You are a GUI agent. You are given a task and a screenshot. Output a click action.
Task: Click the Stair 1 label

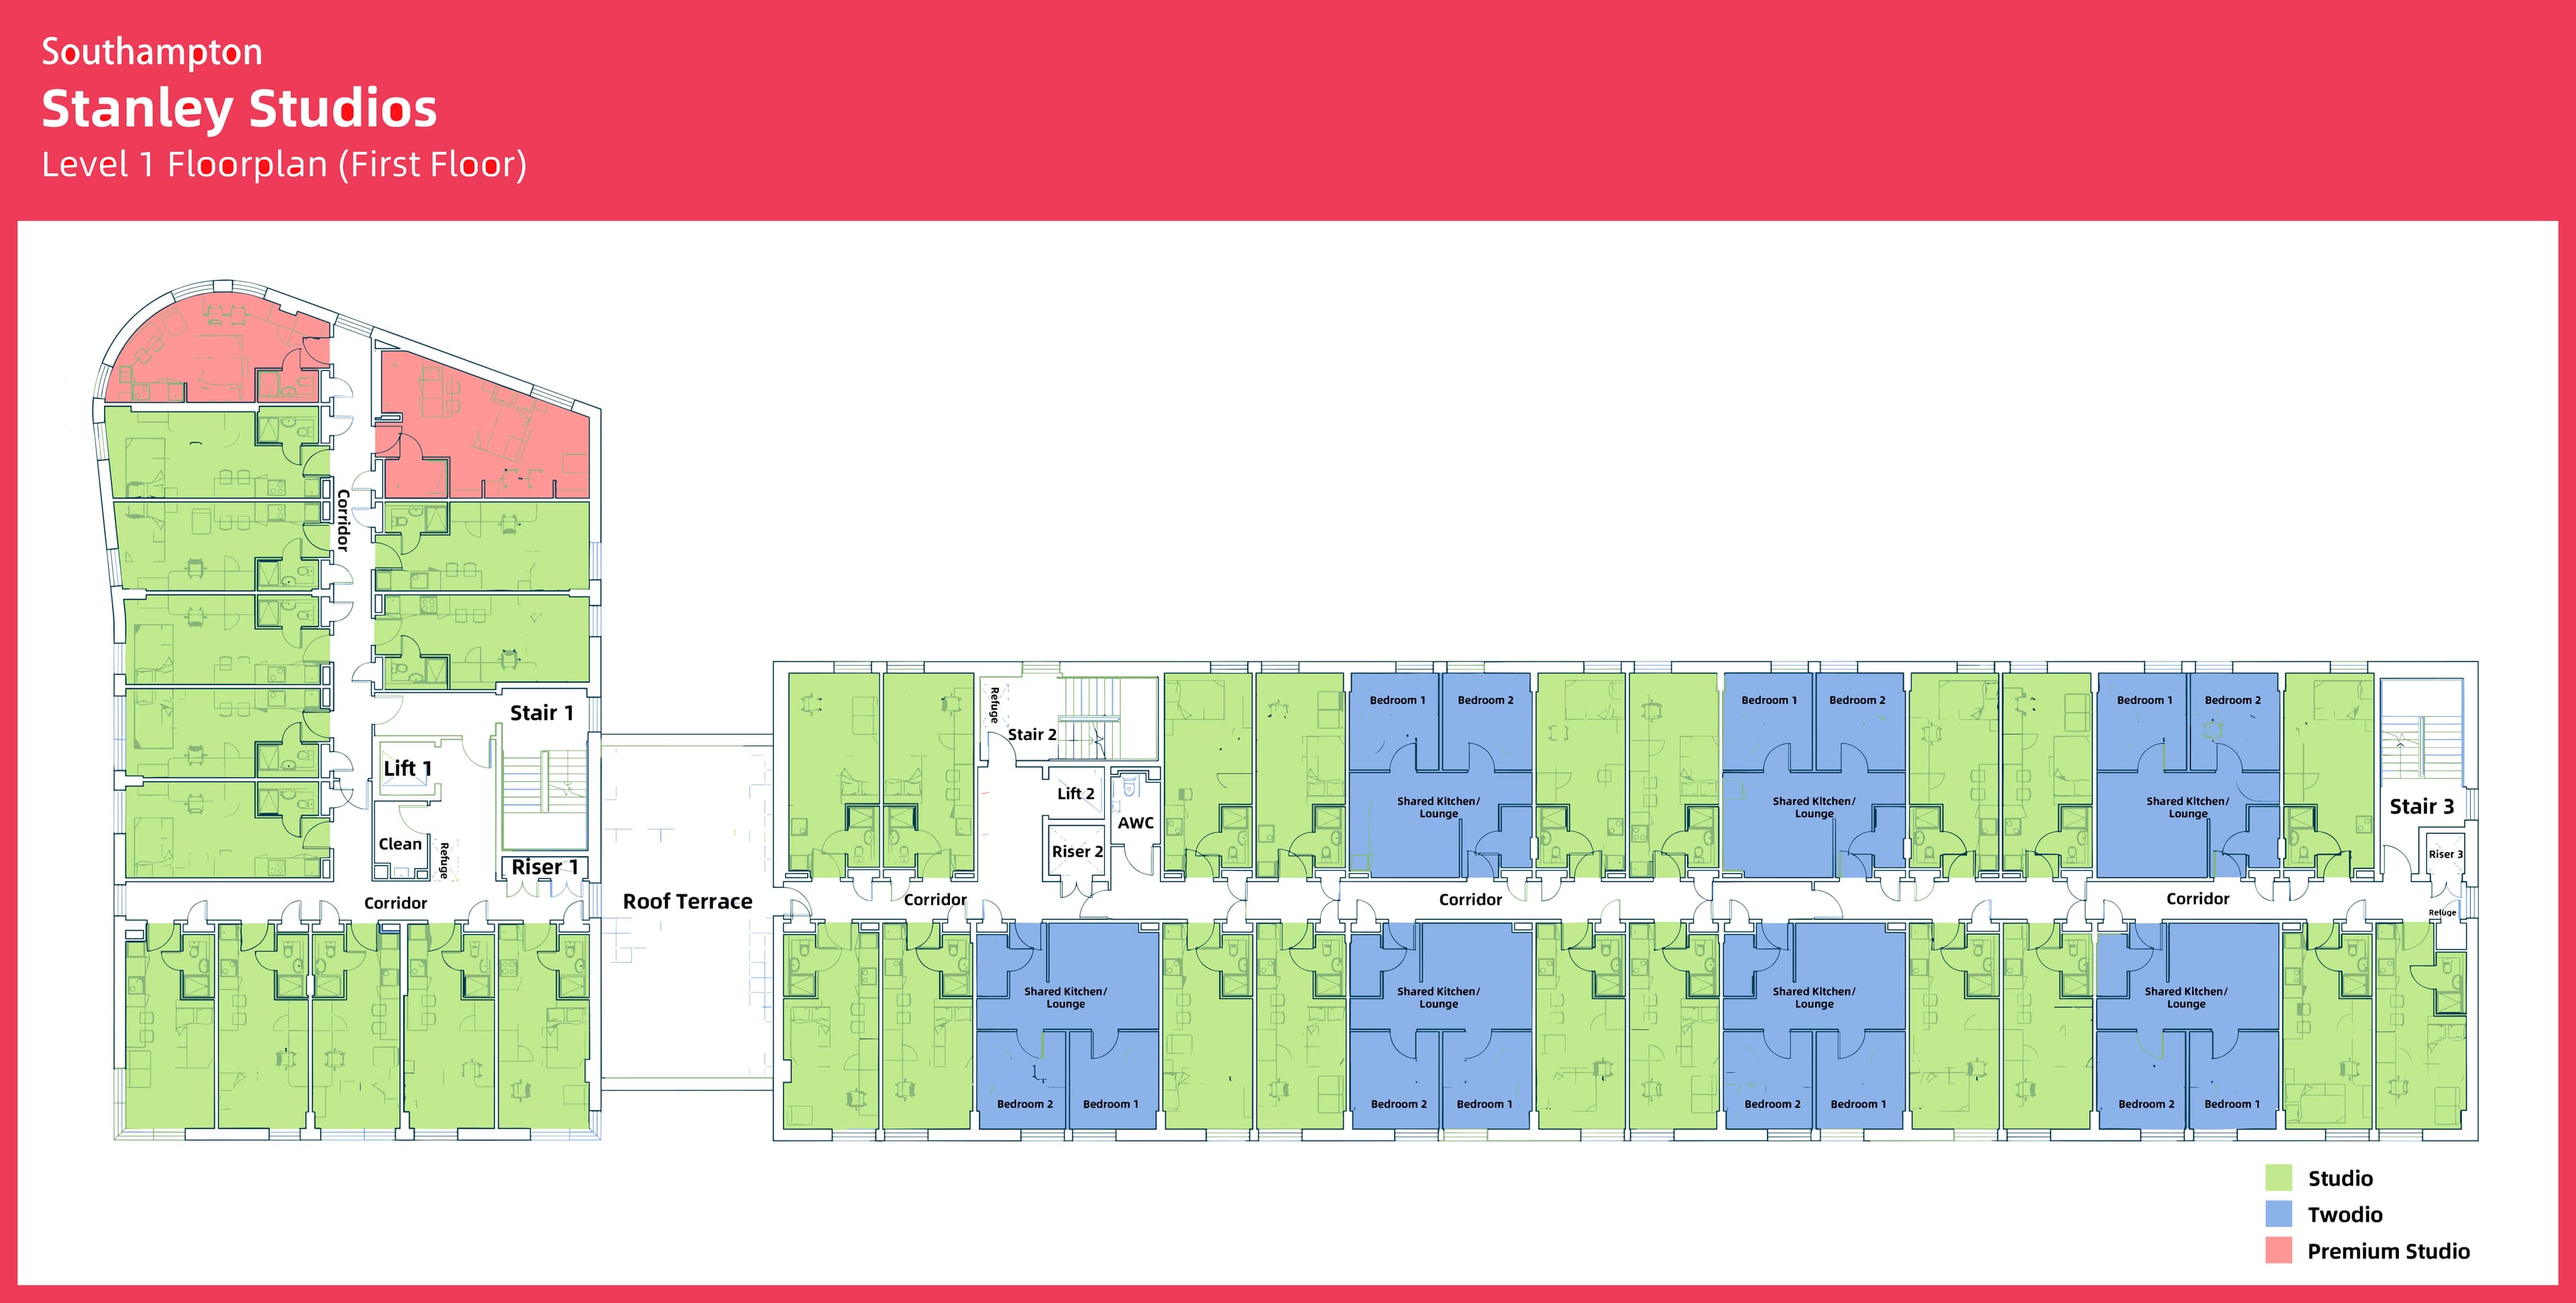541,713
